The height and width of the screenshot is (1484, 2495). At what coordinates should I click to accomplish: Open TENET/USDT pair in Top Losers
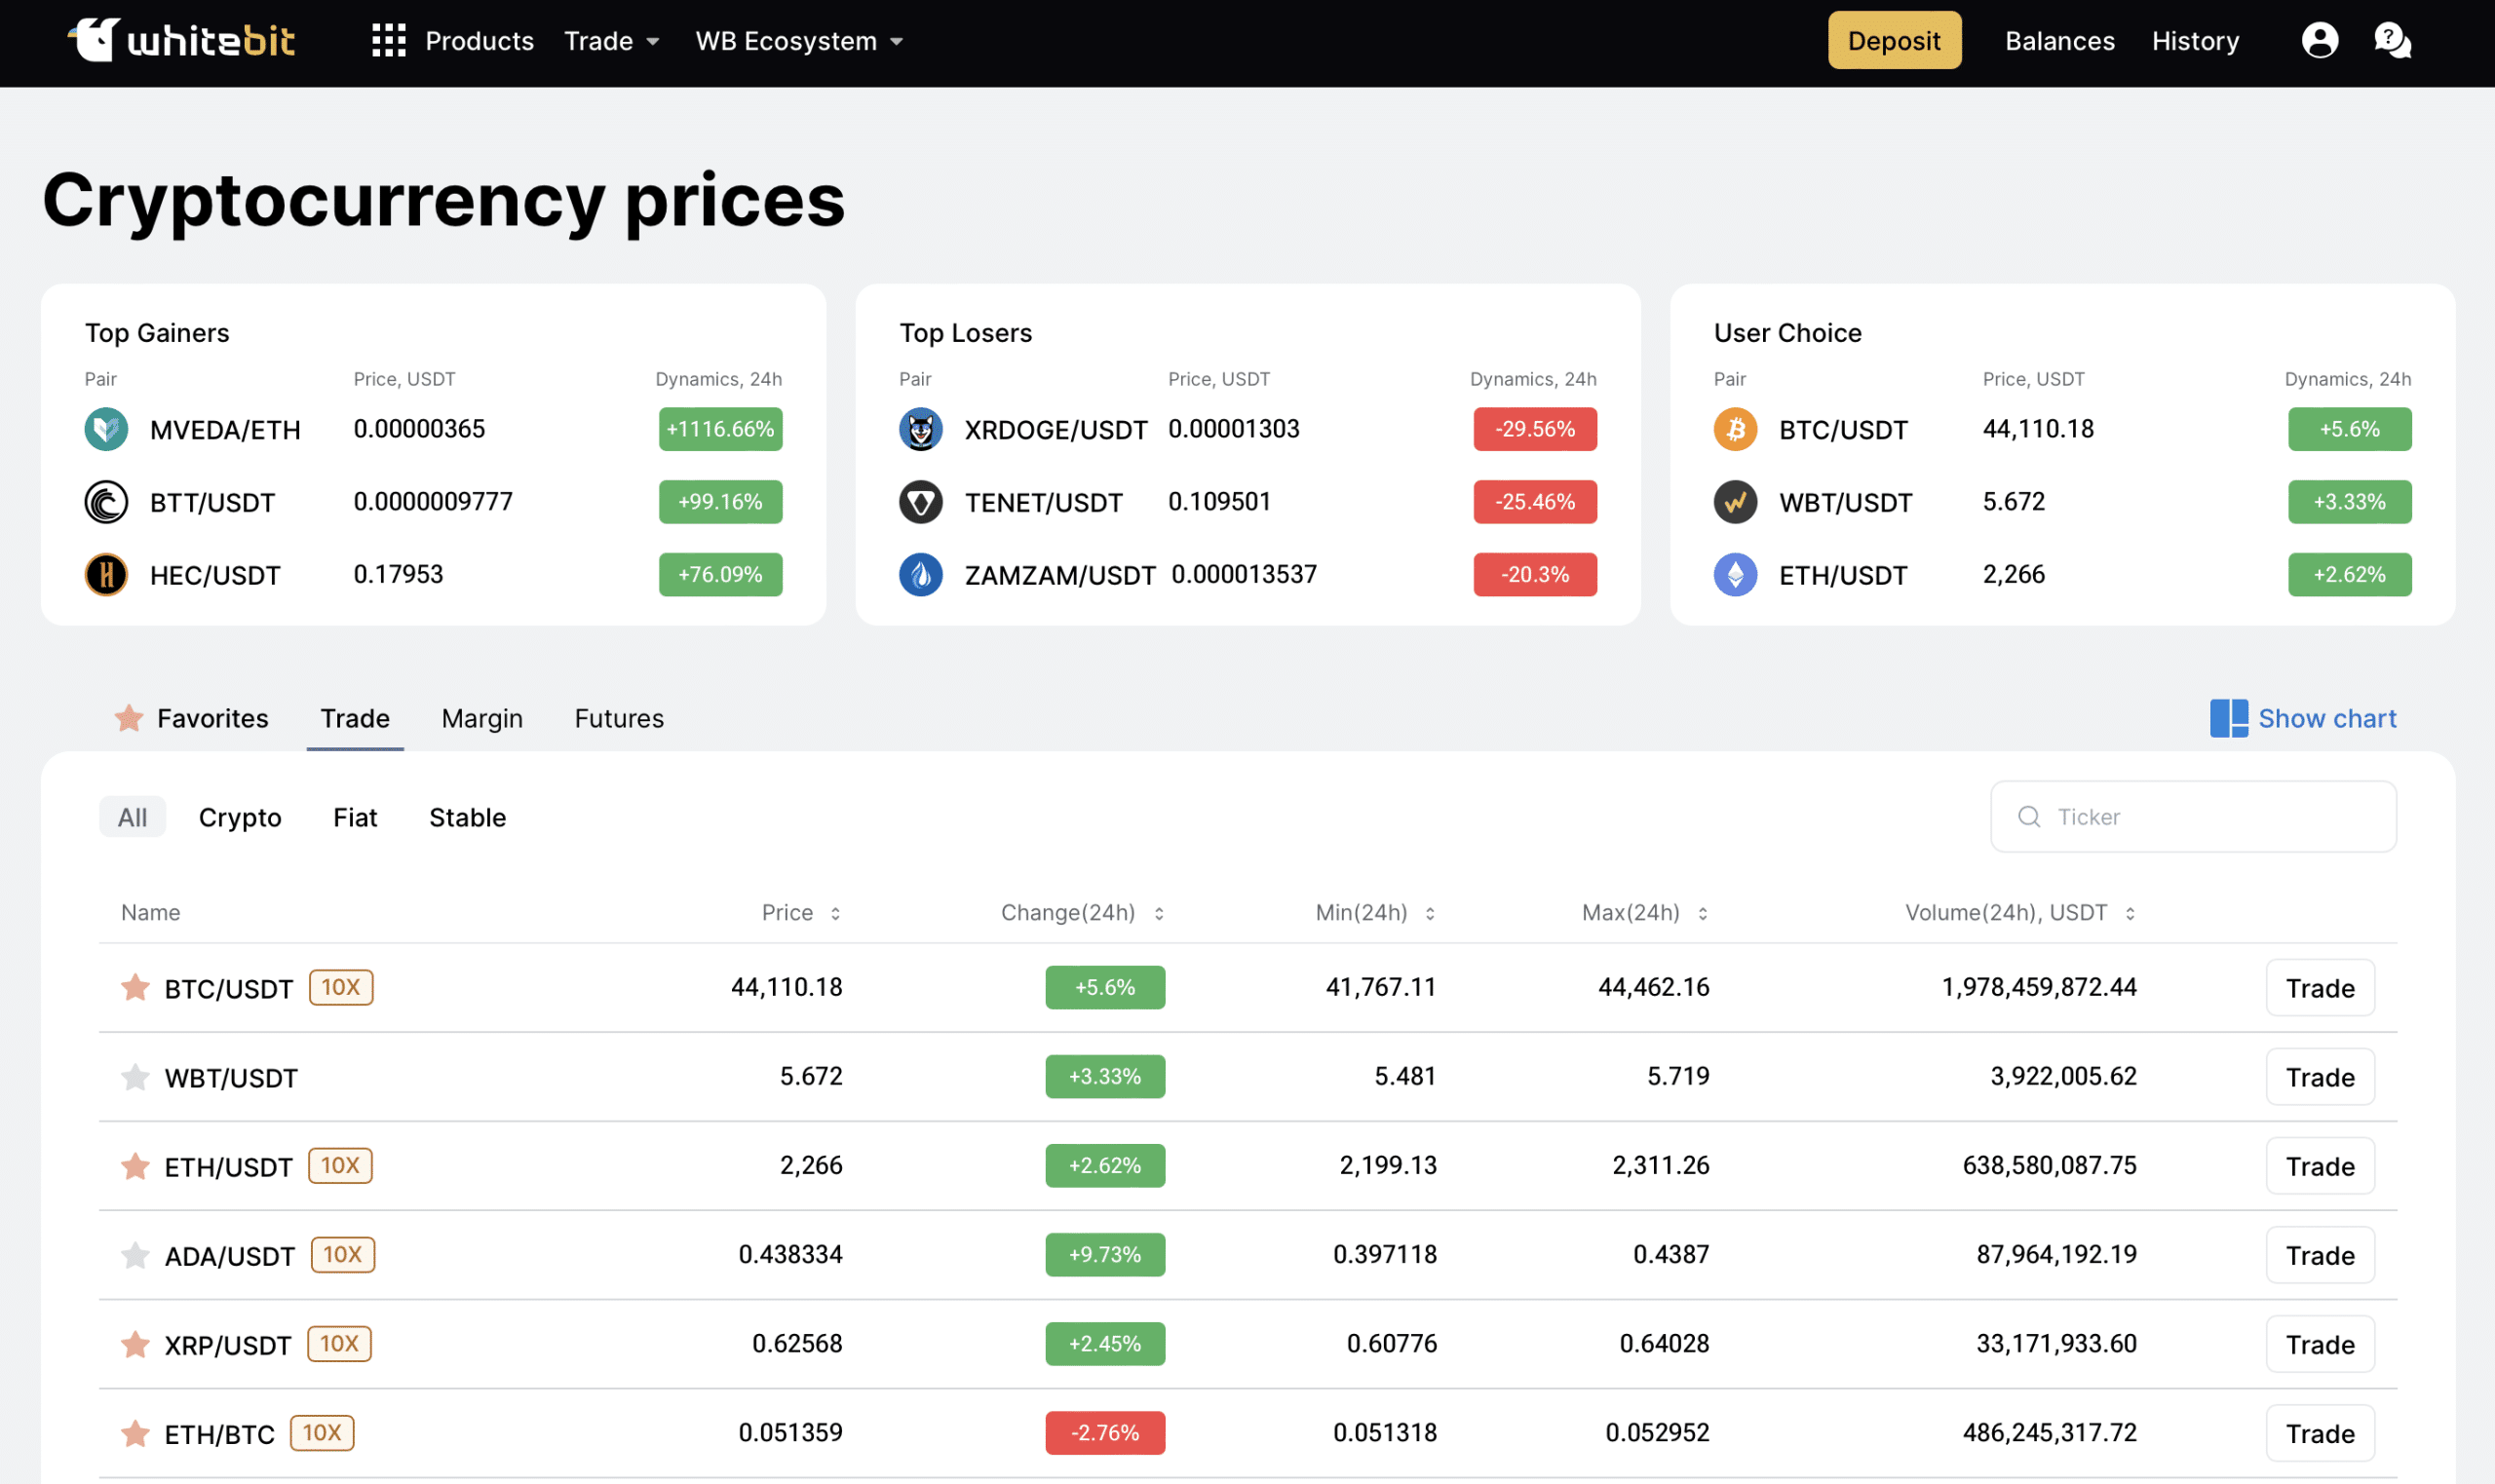pyautogui.click(x=1043, y=503)
